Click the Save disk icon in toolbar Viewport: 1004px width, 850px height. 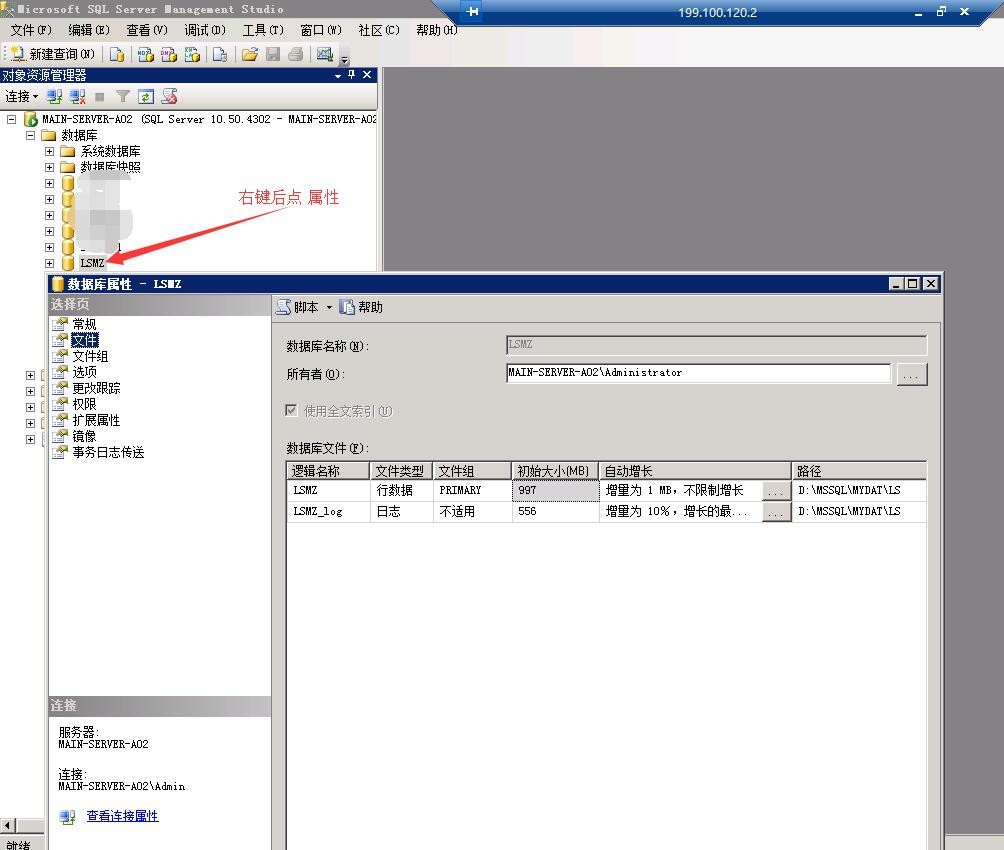273,54
